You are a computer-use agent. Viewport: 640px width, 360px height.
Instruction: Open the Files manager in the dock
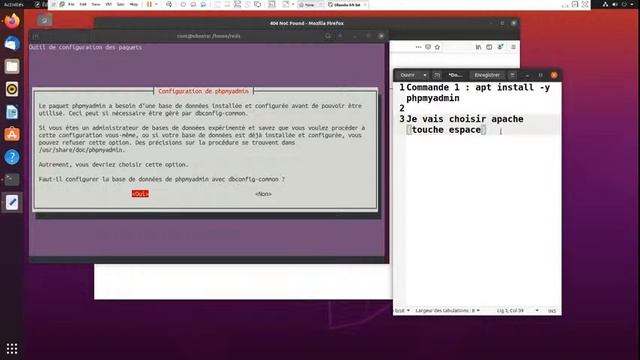tap(12, 66)
